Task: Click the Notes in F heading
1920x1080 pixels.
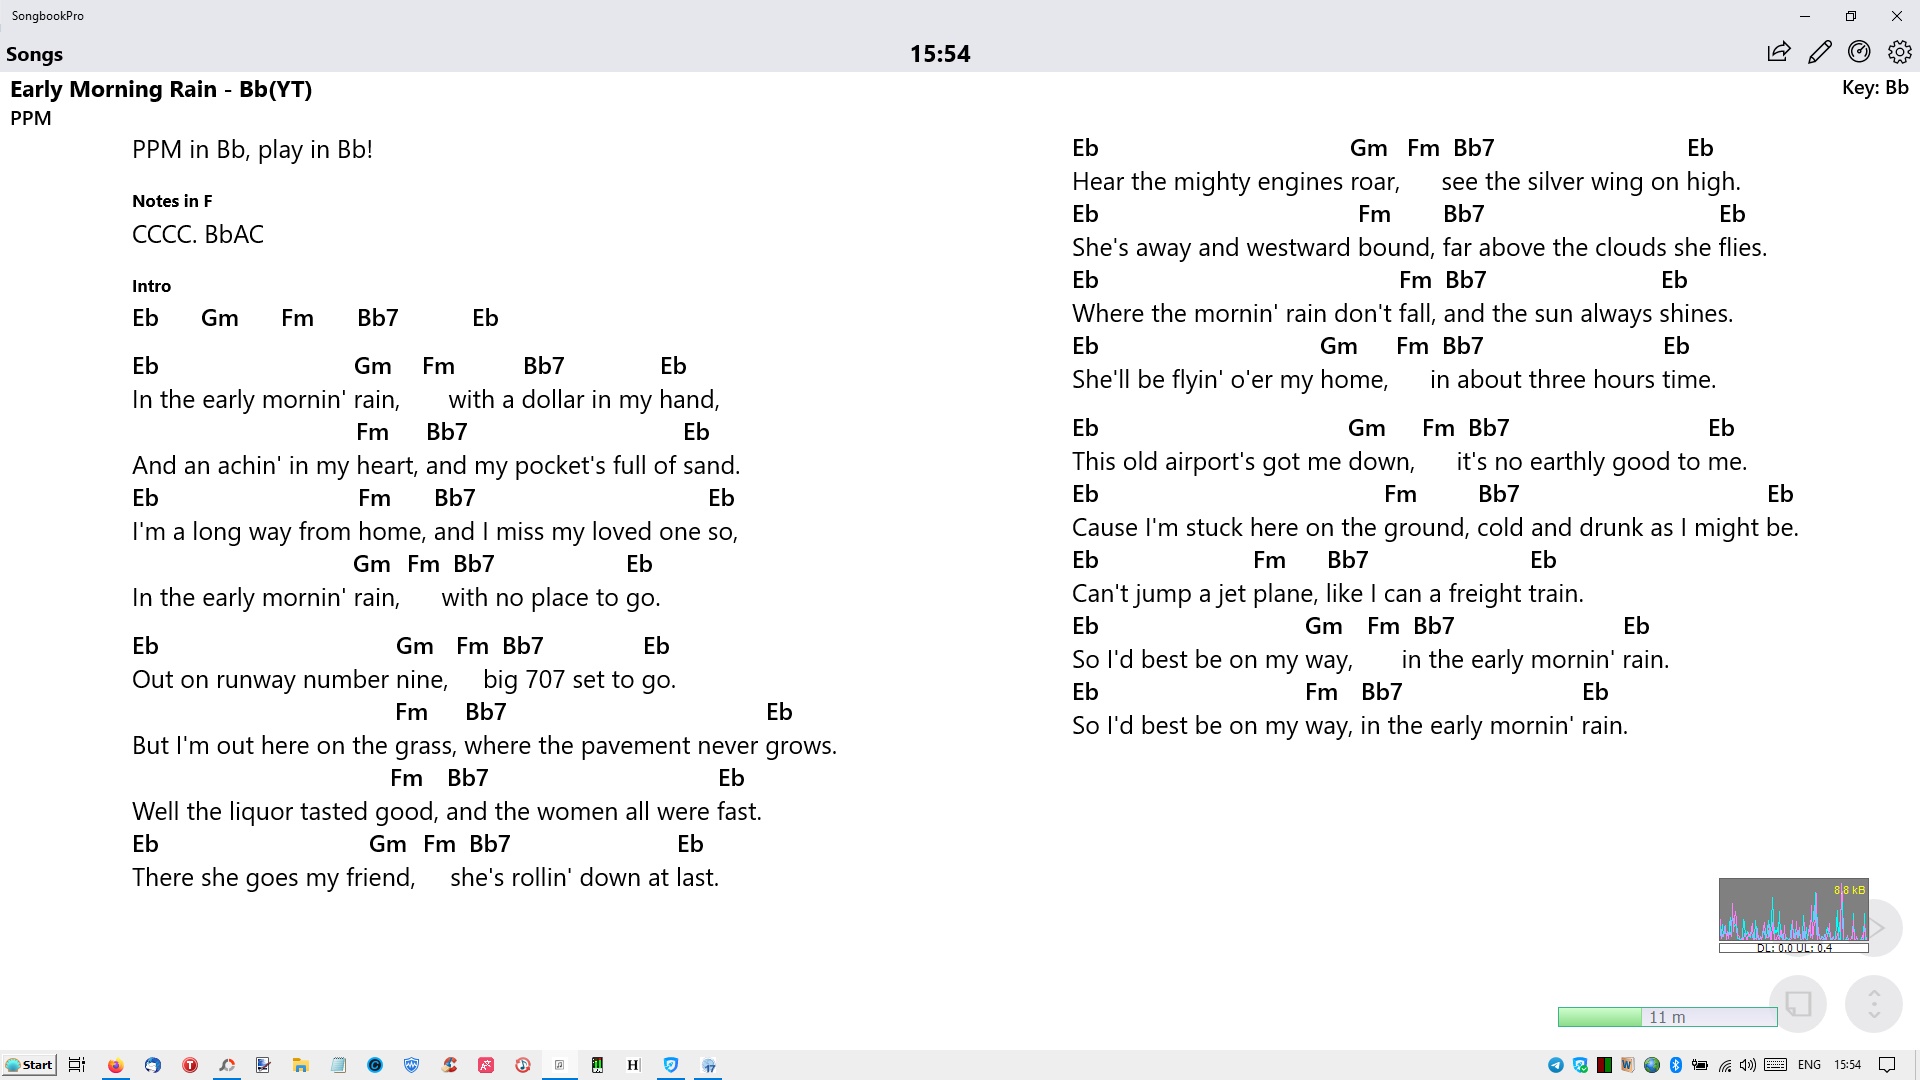Action: [172, 201]
